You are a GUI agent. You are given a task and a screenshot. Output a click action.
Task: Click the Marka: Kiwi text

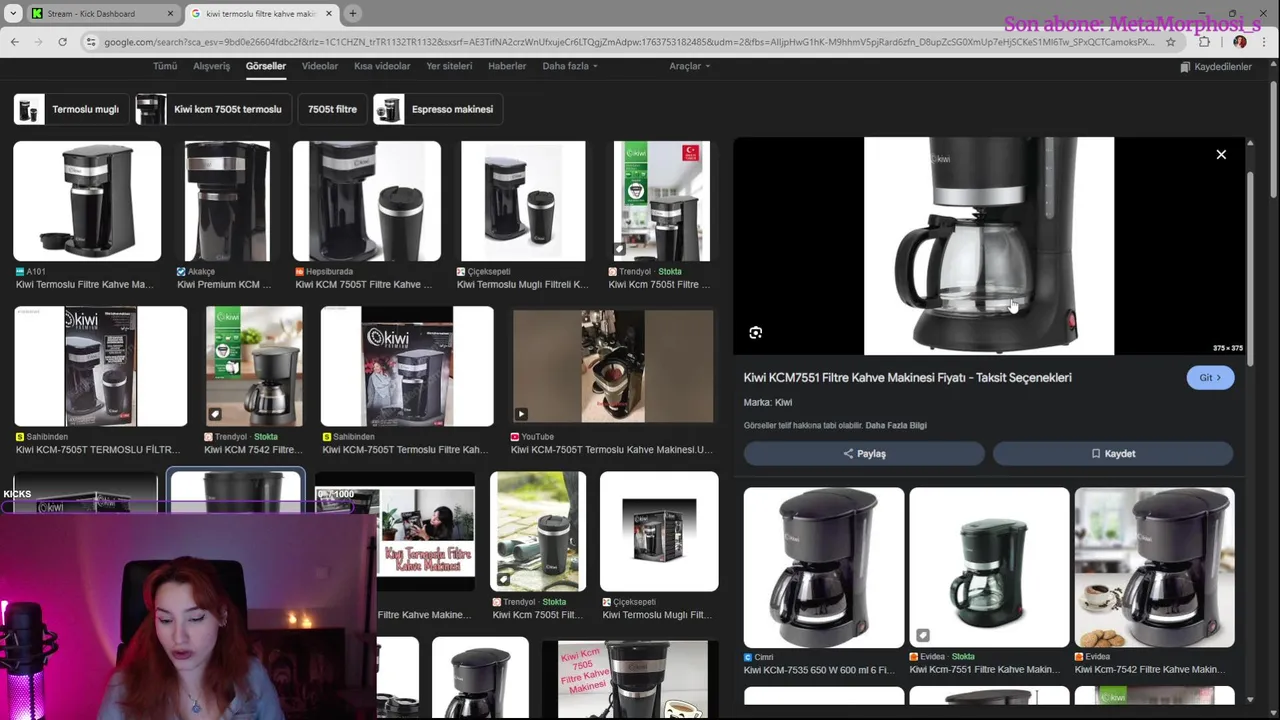[768, 402]
